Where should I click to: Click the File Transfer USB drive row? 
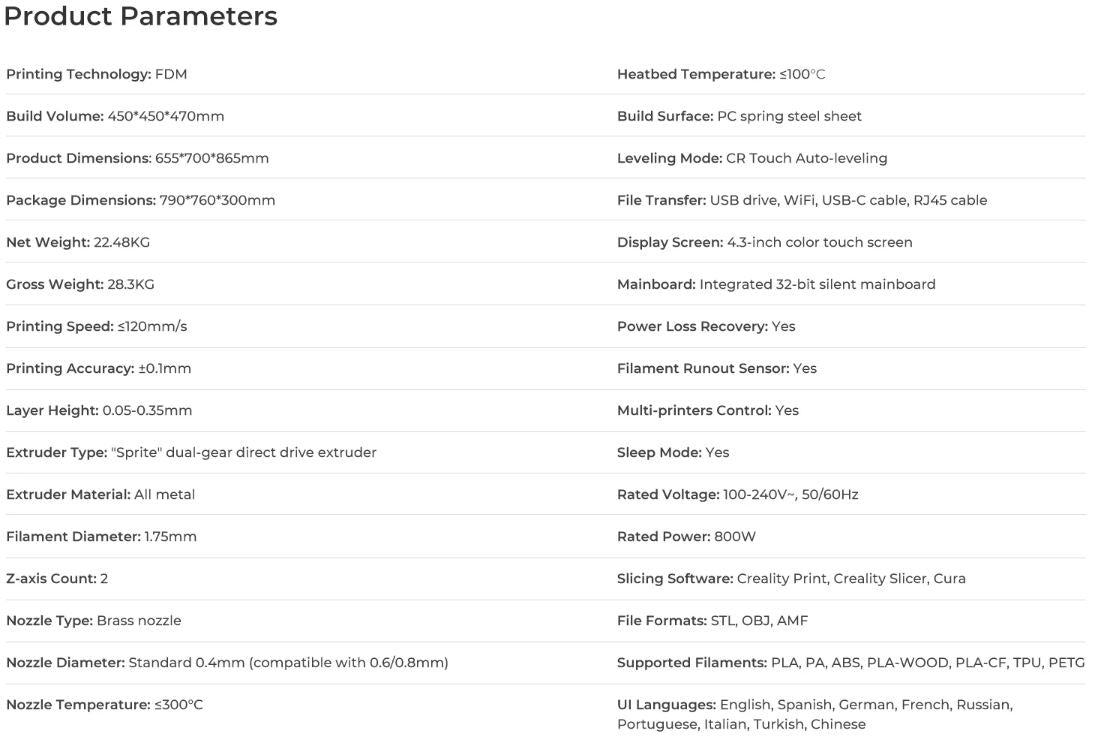pyautogui.click(x=802, y=200)
